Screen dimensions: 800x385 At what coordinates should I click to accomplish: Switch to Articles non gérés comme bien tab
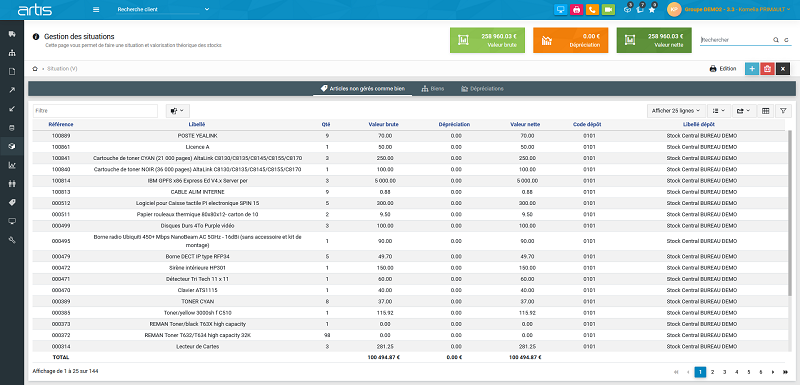pyautogui.click(x=363, y=89)
